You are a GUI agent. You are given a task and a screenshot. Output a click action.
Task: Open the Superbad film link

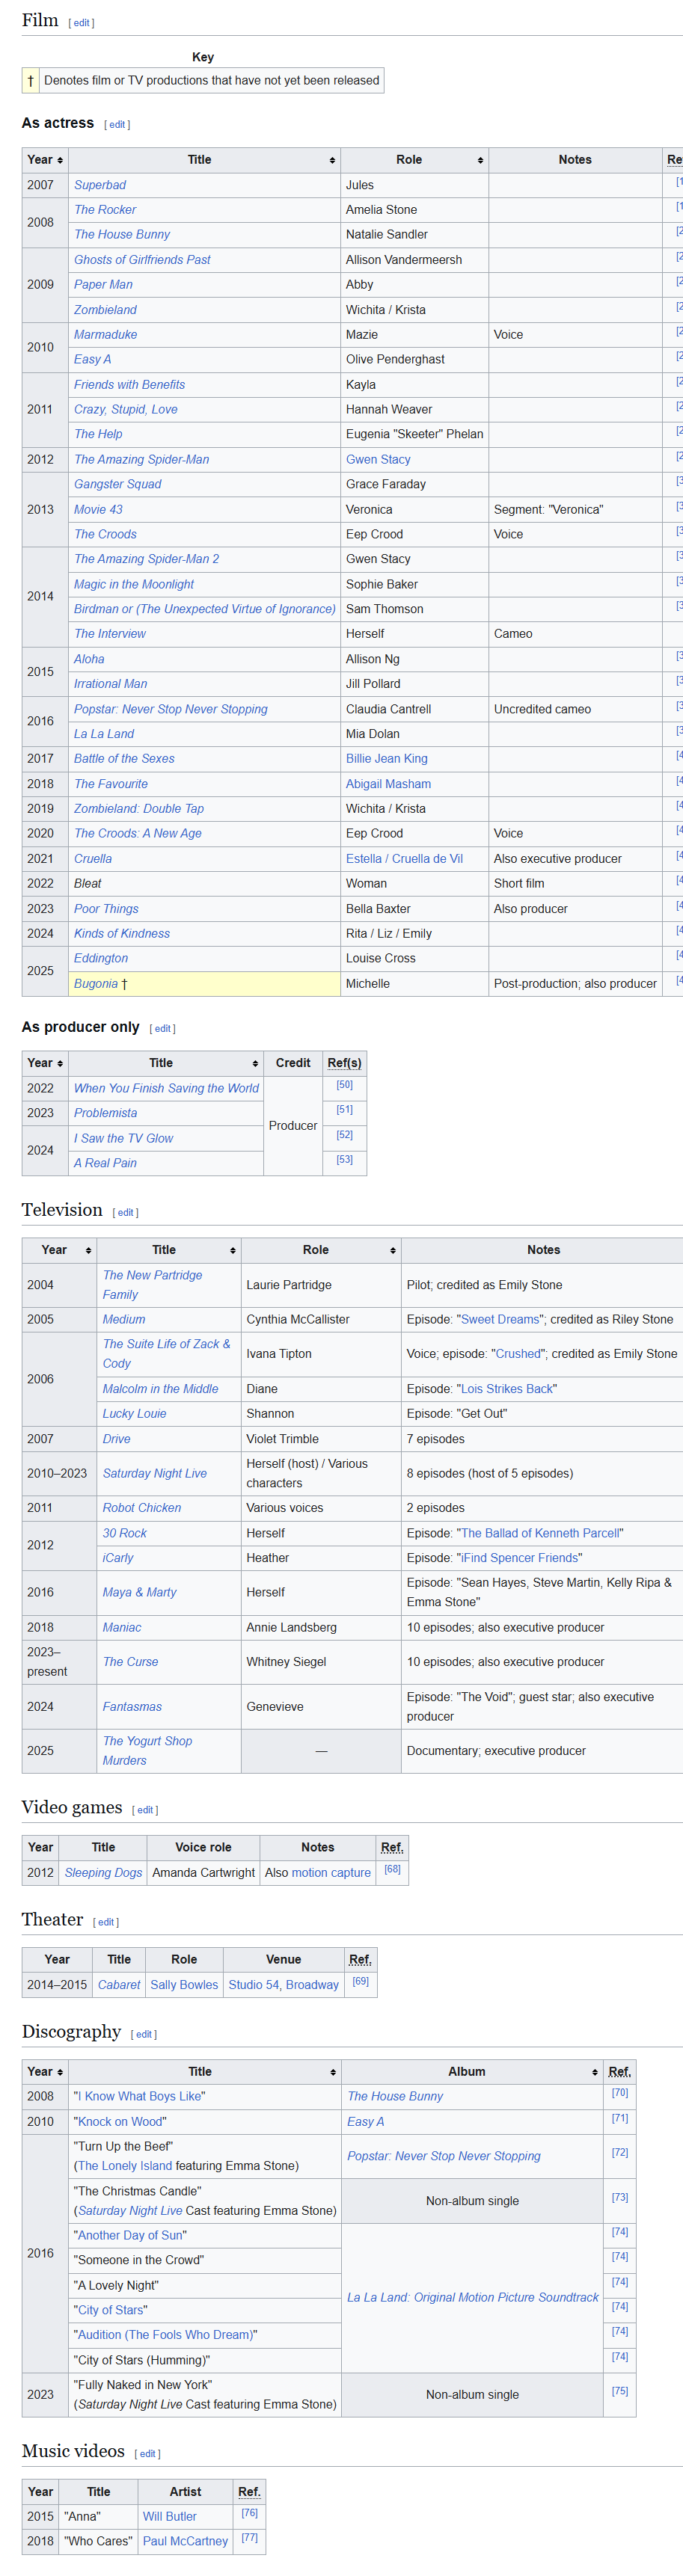point(100,185)
